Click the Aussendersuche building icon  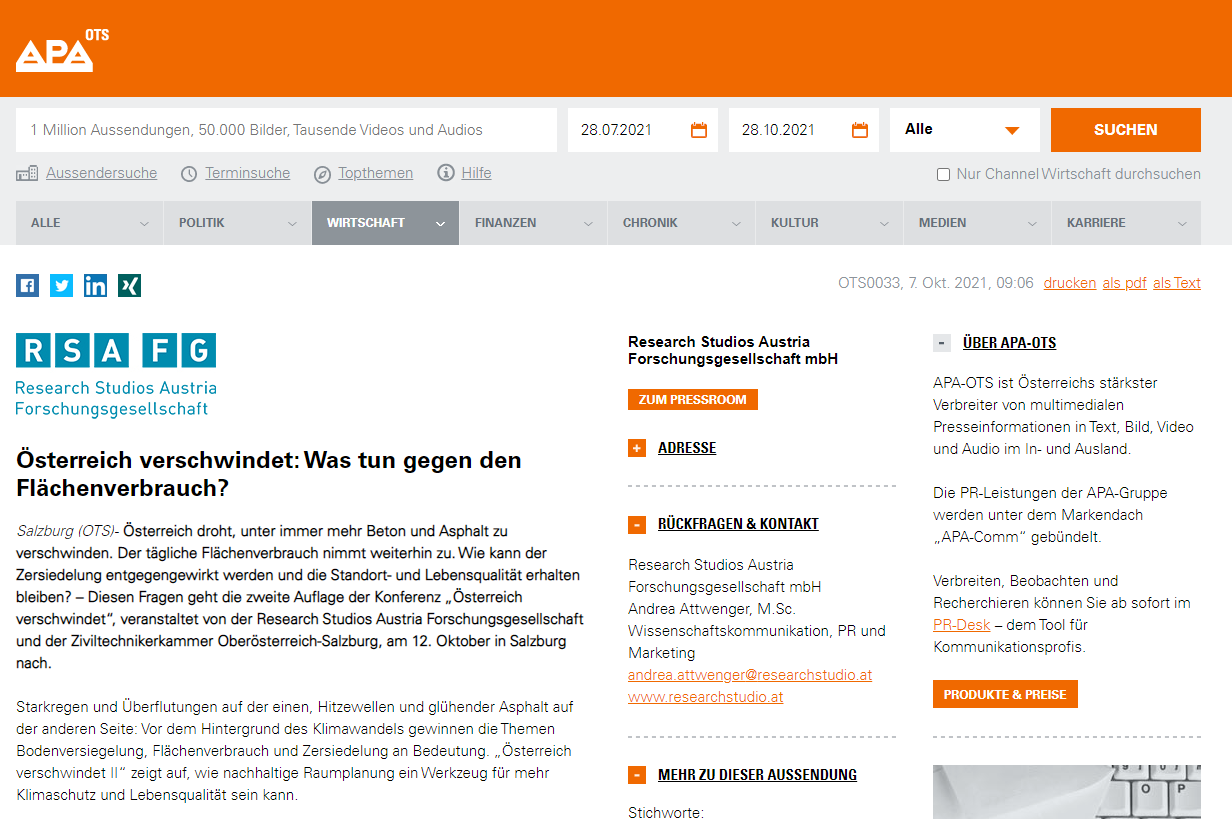pyautogui.click(x=27, y=174)
